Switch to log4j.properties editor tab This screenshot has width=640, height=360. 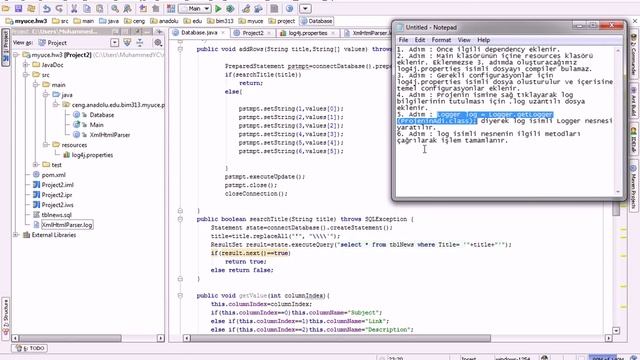(x=308, y=33)
